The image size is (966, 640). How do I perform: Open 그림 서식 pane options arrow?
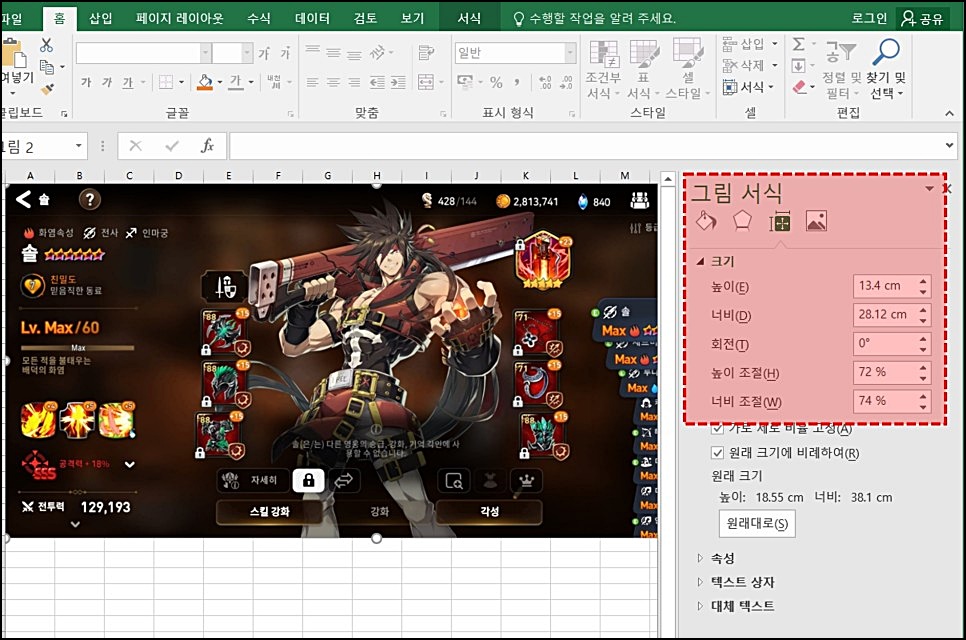tap(929, 188)
